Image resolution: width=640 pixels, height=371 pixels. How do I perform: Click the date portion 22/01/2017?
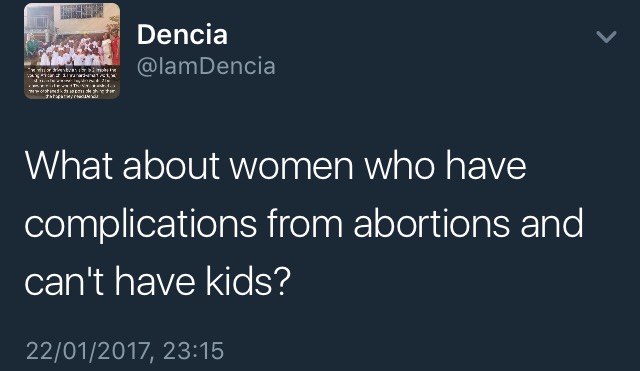(87, 351)
